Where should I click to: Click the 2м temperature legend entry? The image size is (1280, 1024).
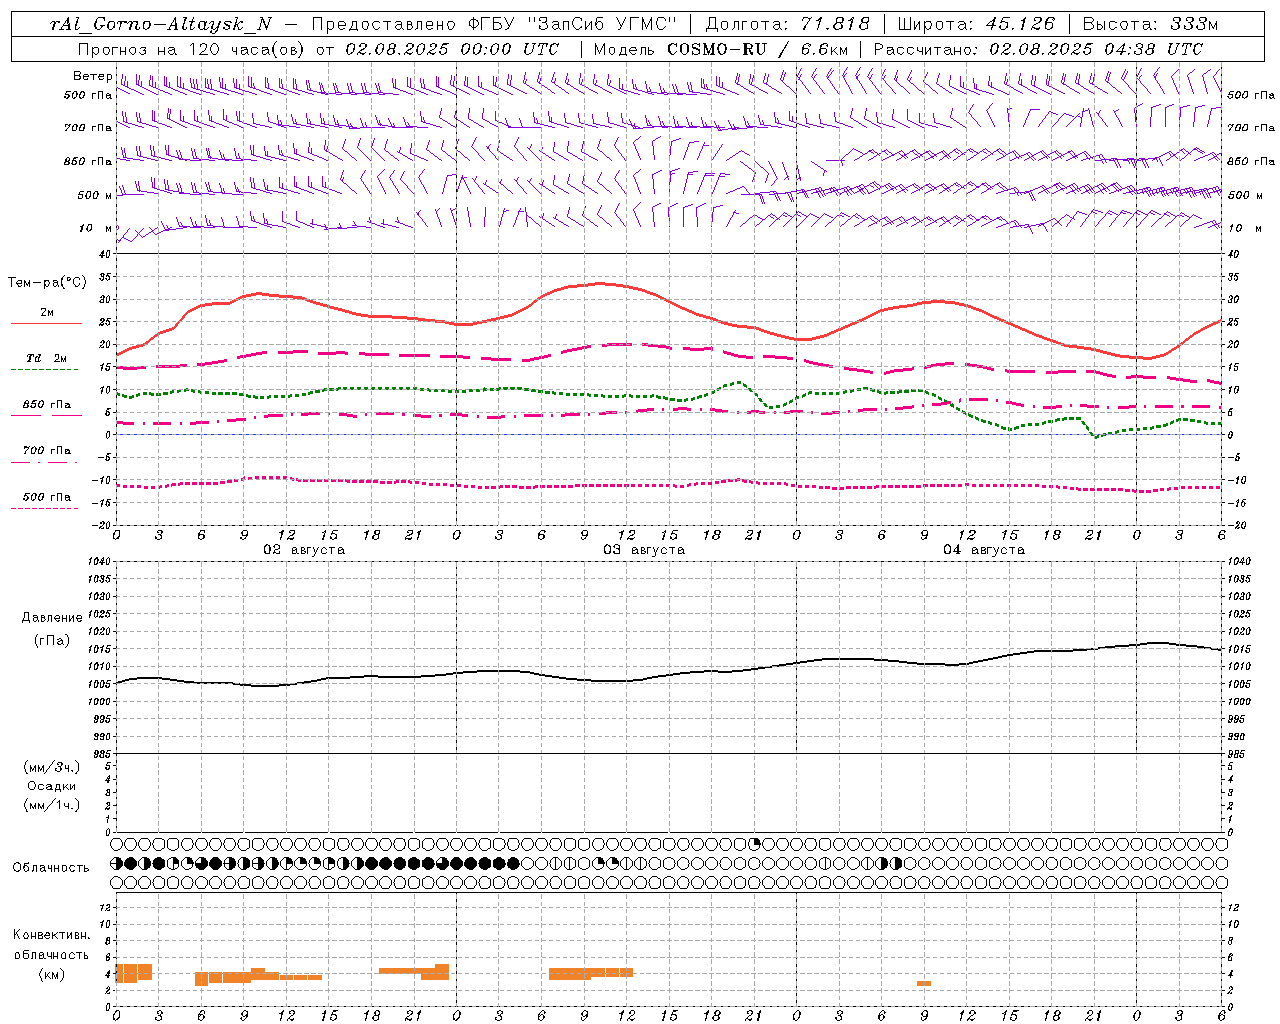pyautogui.click(x=47, y=312)
